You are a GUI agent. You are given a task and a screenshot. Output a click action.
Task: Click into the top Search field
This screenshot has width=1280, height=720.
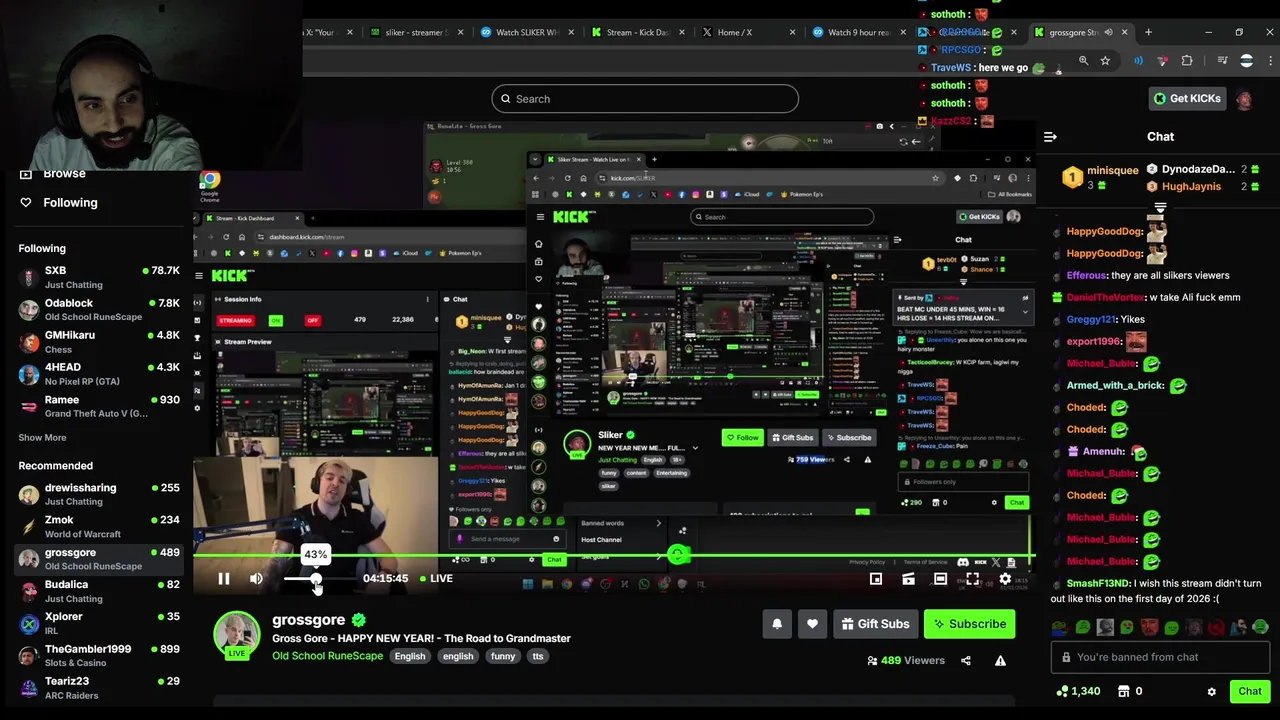point(645,99)
